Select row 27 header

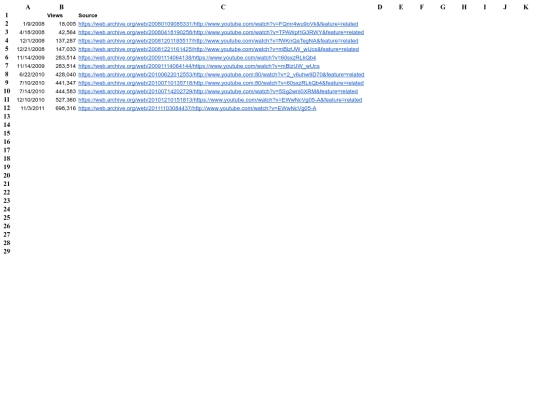(x=7, y=235)
